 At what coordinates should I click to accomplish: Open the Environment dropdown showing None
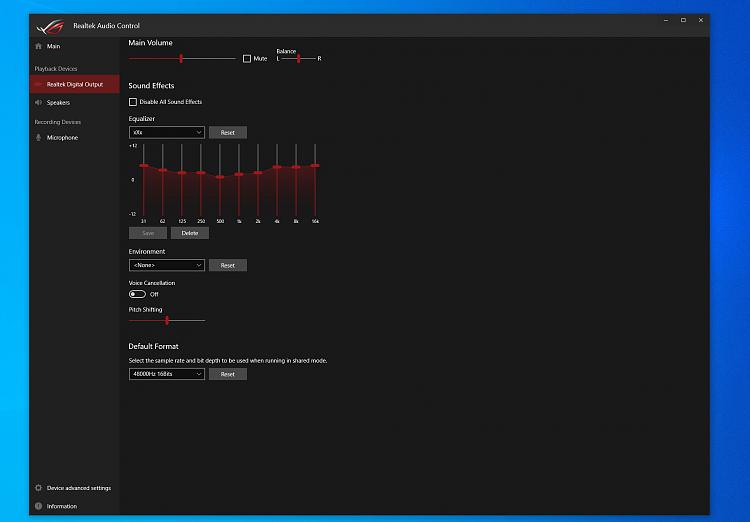click(167, 265)
